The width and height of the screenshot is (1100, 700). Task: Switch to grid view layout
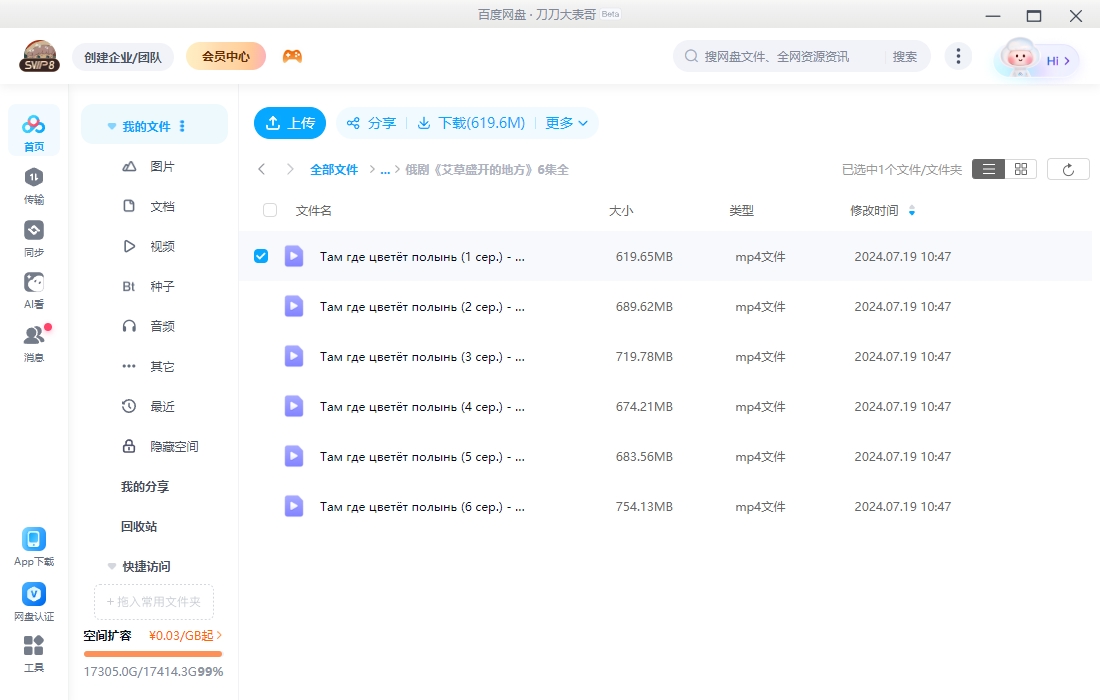coord(1019,168)
